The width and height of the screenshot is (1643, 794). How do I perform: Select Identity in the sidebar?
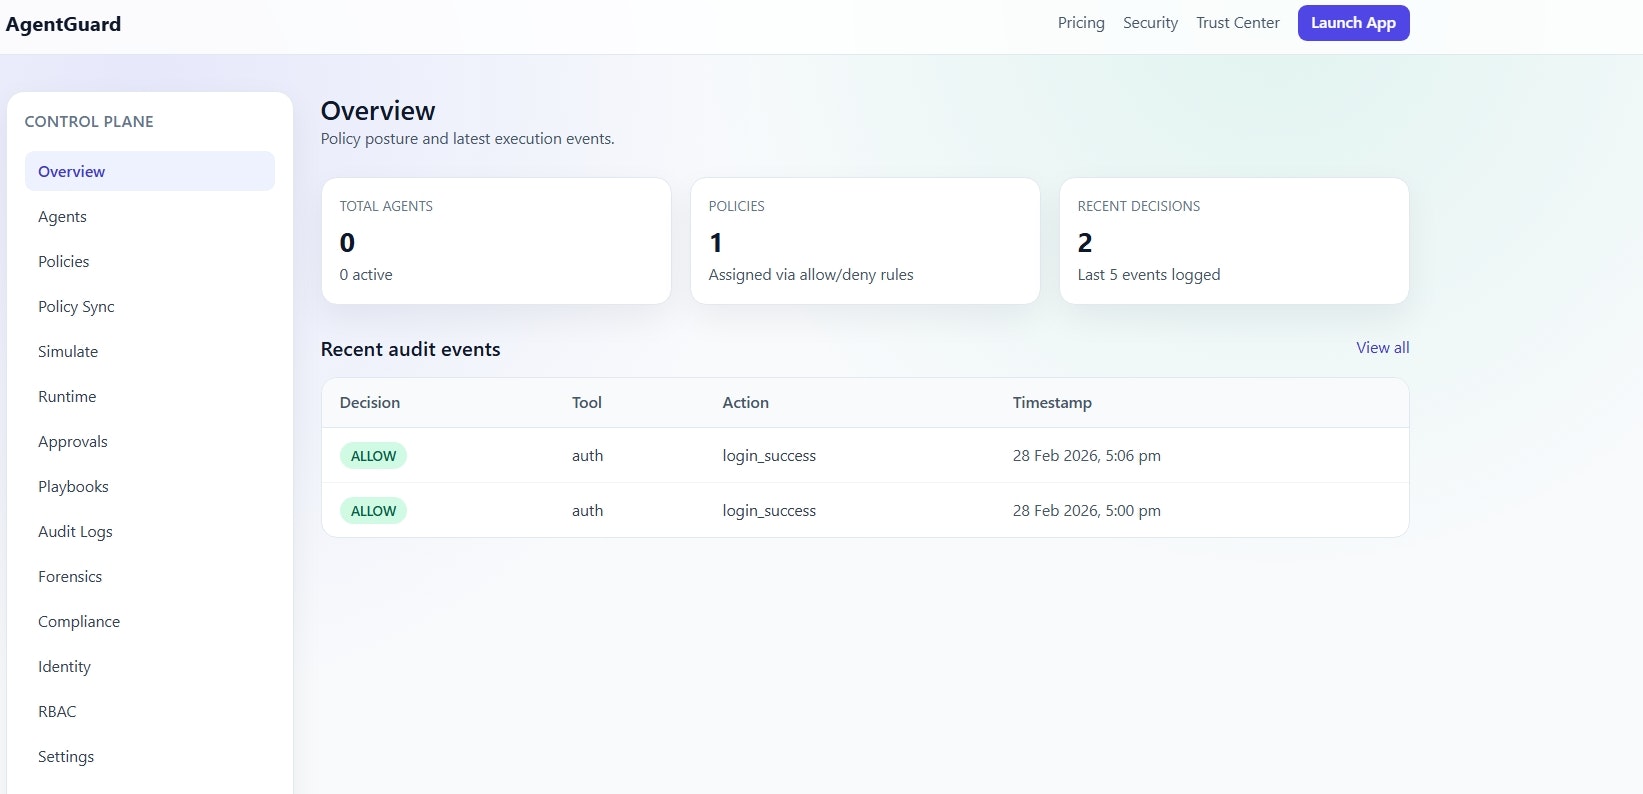64,666
